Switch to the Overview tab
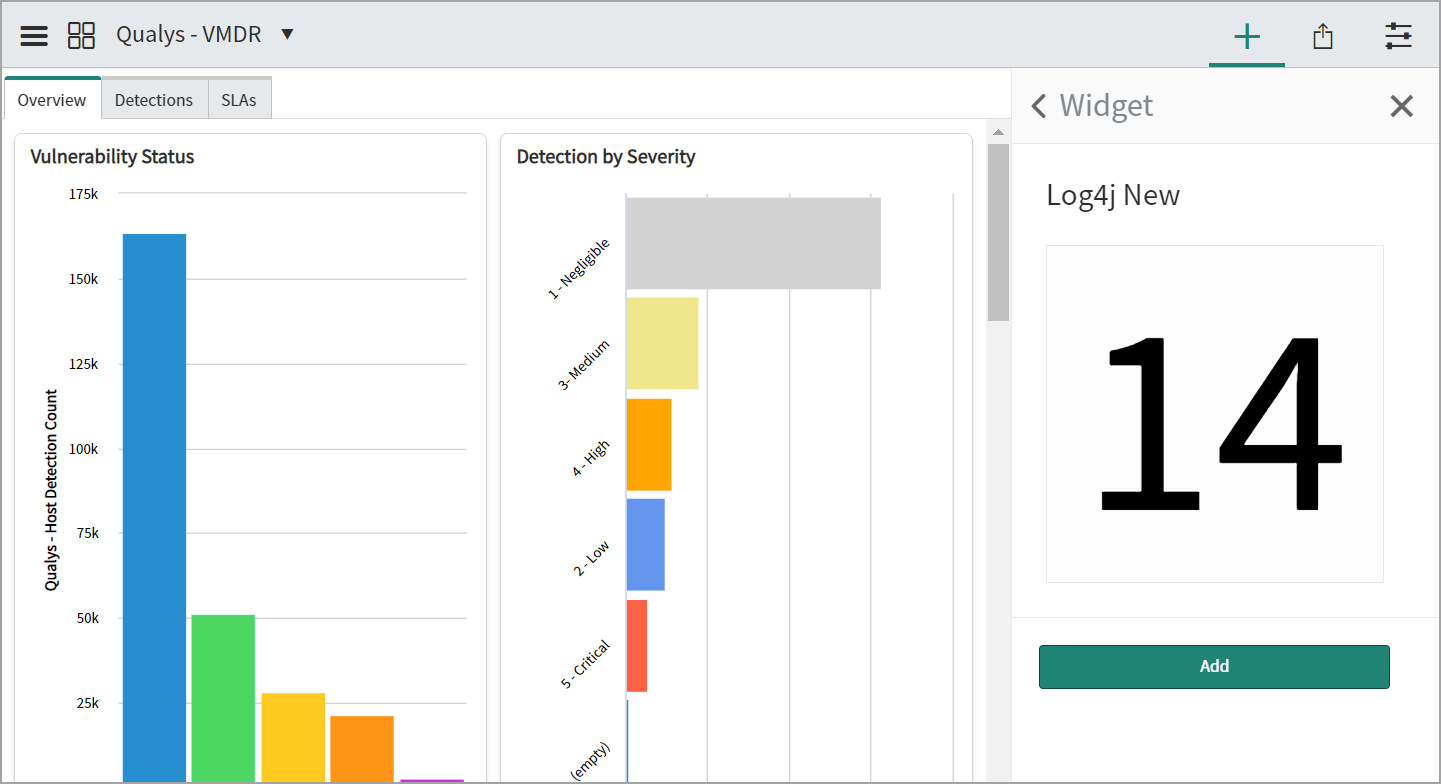Viewport: 1441px width, 784px height. point(52,100)
